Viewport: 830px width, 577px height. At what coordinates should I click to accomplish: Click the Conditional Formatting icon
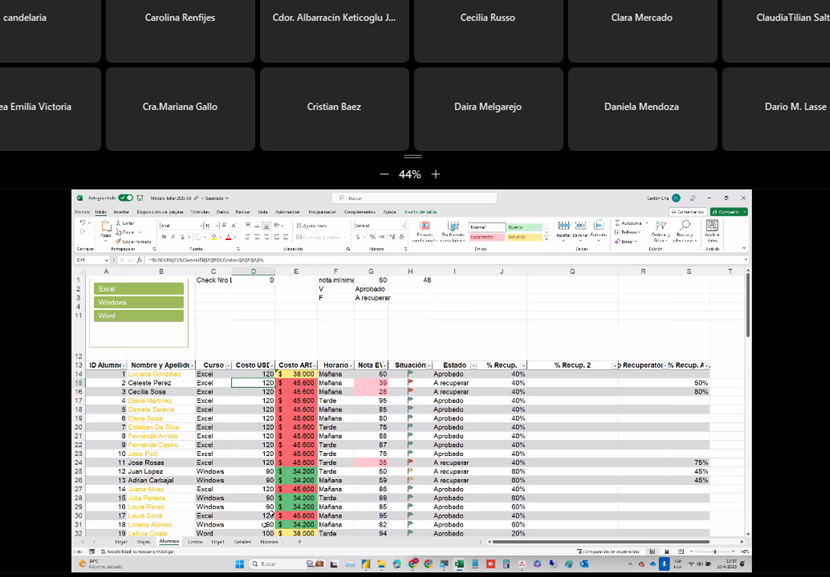[x=425, y=226]
